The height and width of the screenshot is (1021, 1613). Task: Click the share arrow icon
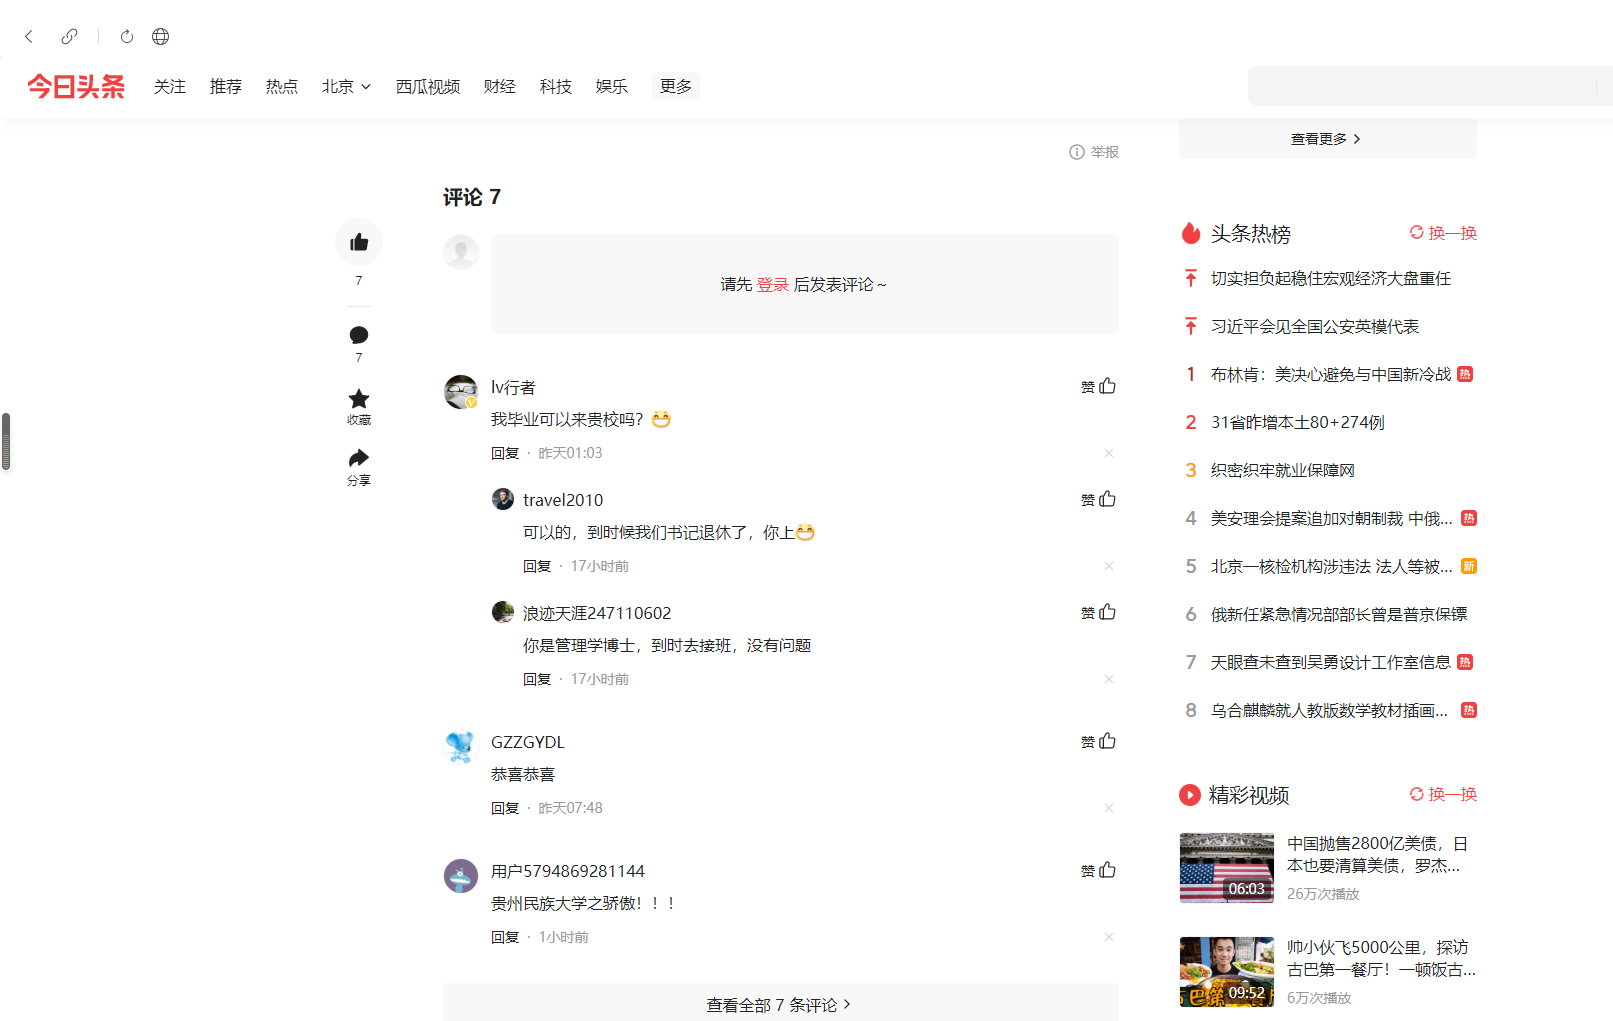pos(359,459)
